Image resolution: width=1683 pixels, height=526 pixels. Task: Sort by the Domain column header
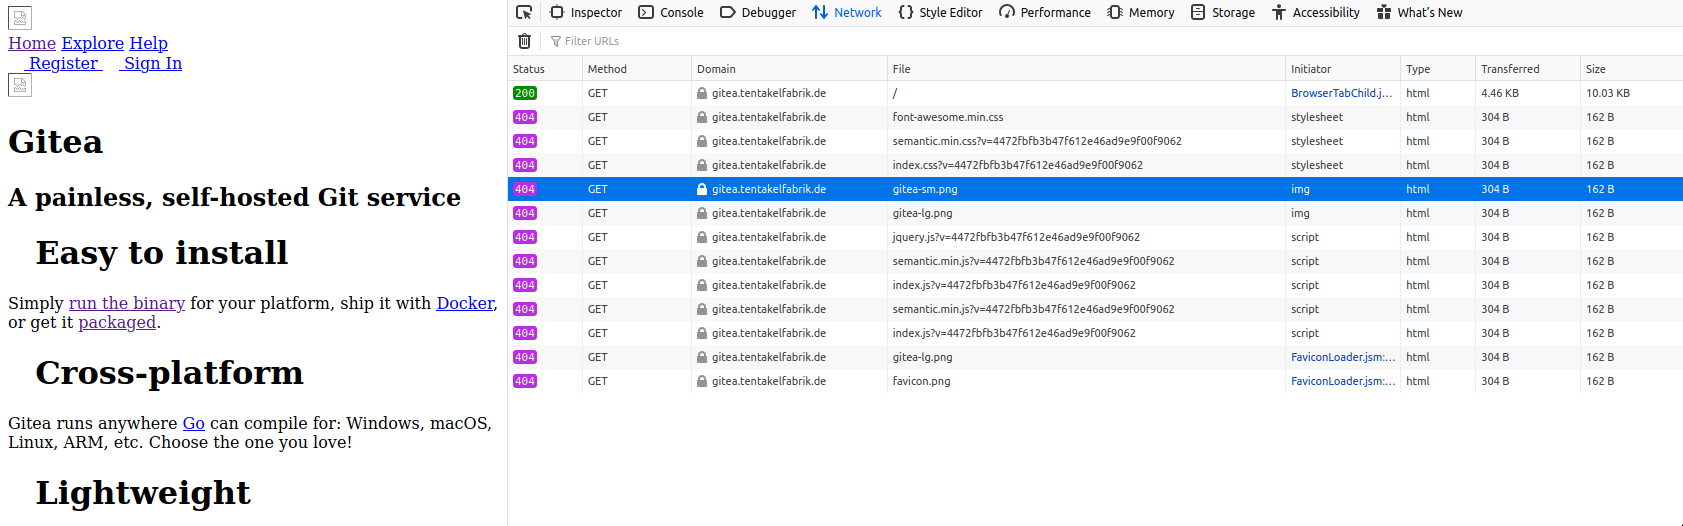(789, 69)
